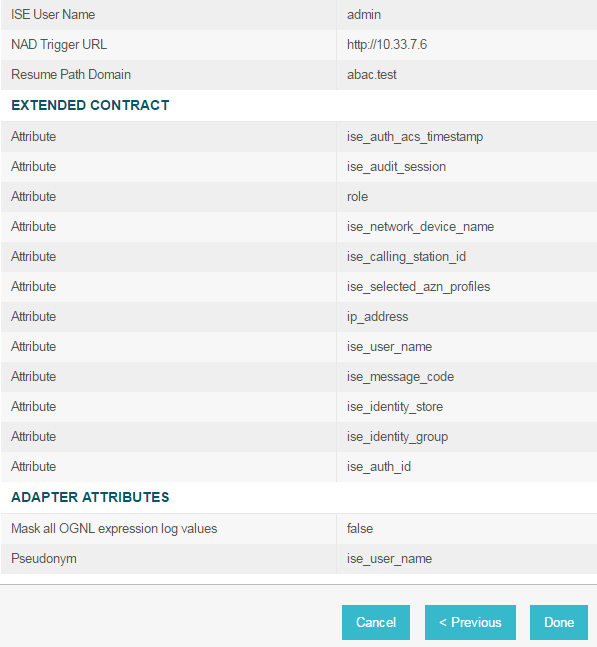Click the EXTENDED CONTRACT section heading
597x647 pixels.
point(90,105)
